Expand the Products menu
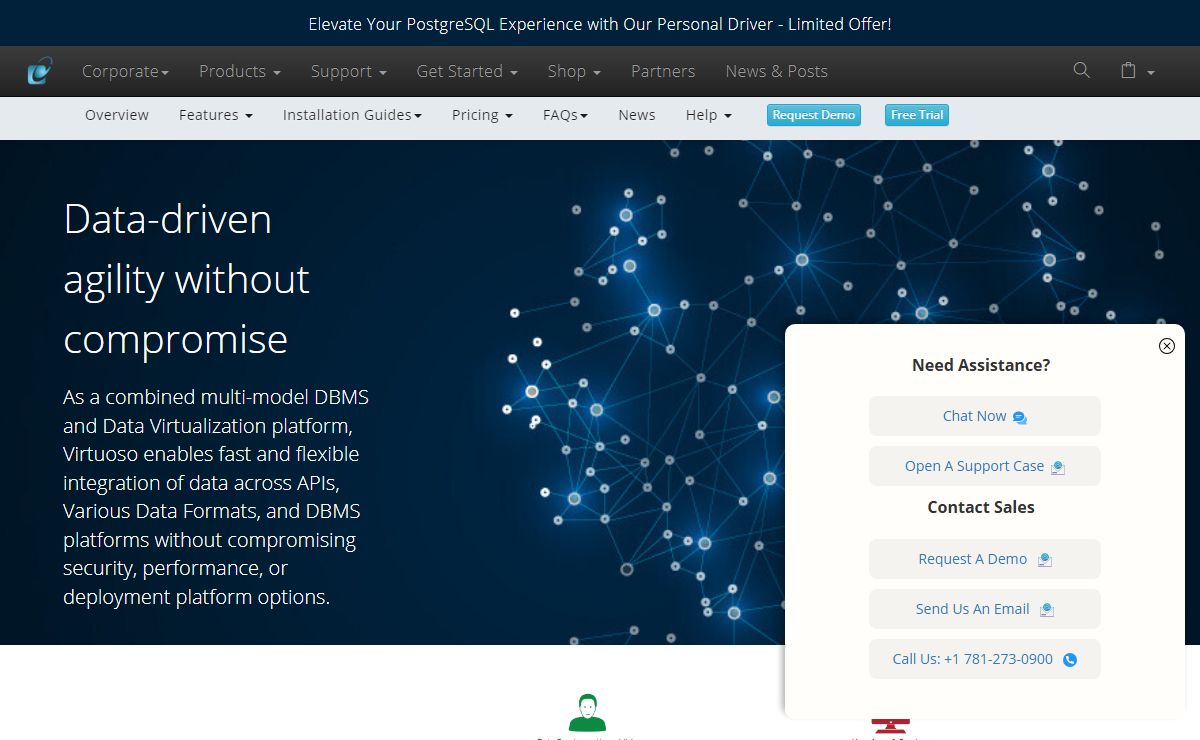 tap(240, 71)
